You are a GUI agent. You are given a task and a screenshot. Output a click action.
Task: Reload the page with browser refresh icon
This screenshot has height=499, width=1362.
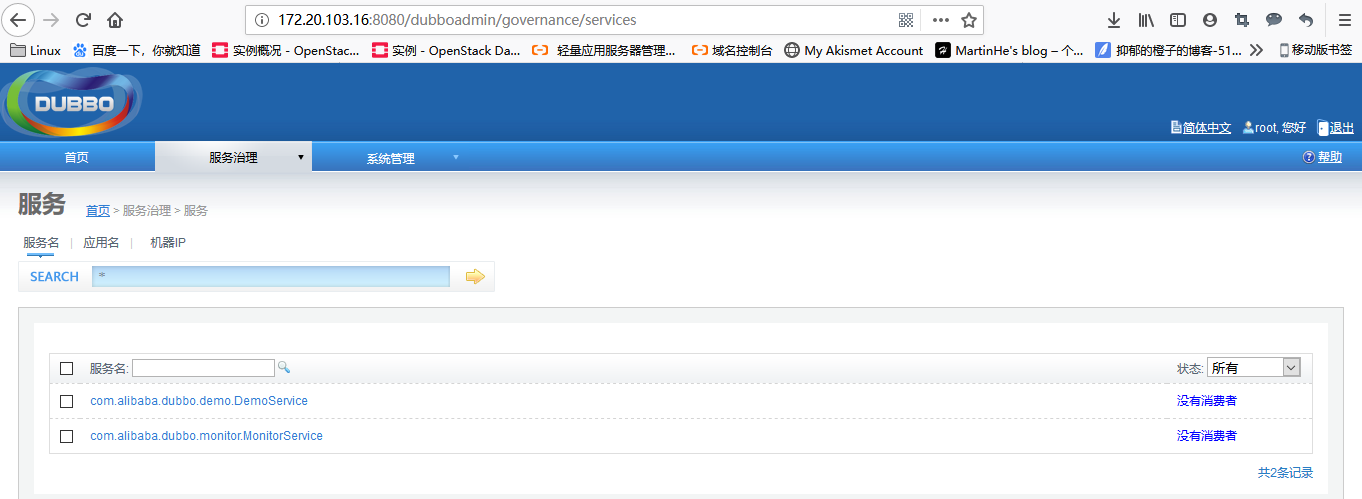pyautogui.click(x=83, y=20)
